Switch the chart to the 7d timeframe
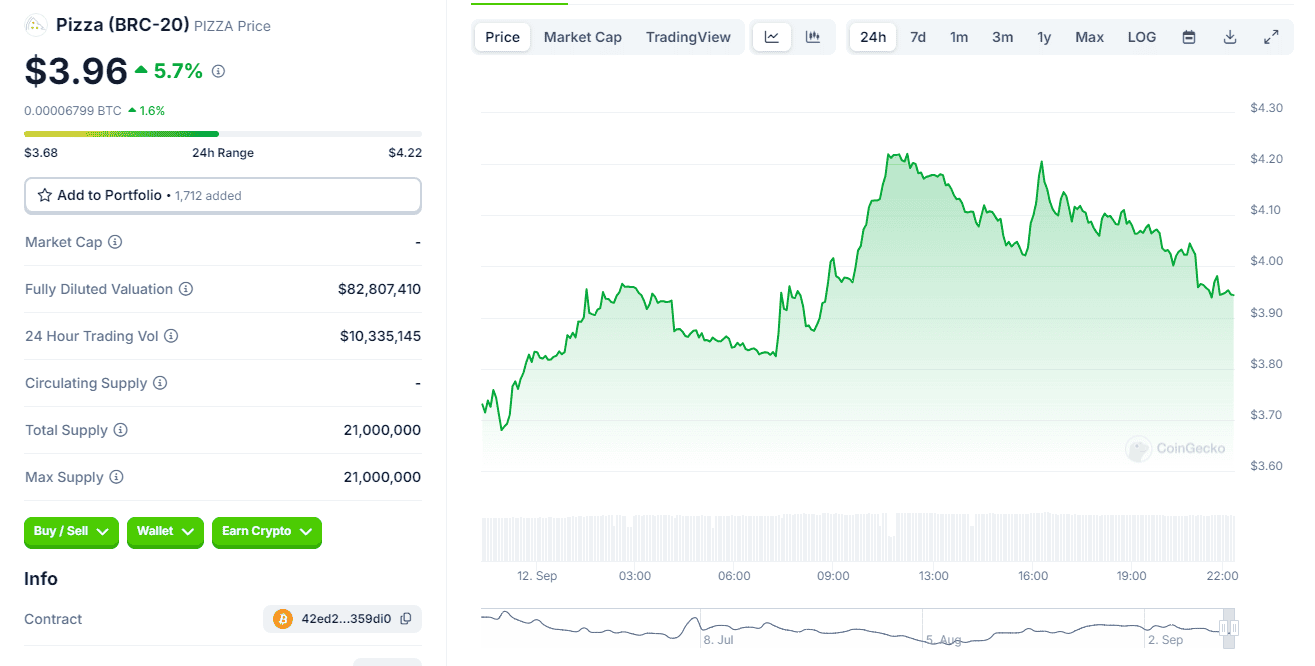Screen dimensions: 1315x666 coord(917,36)
